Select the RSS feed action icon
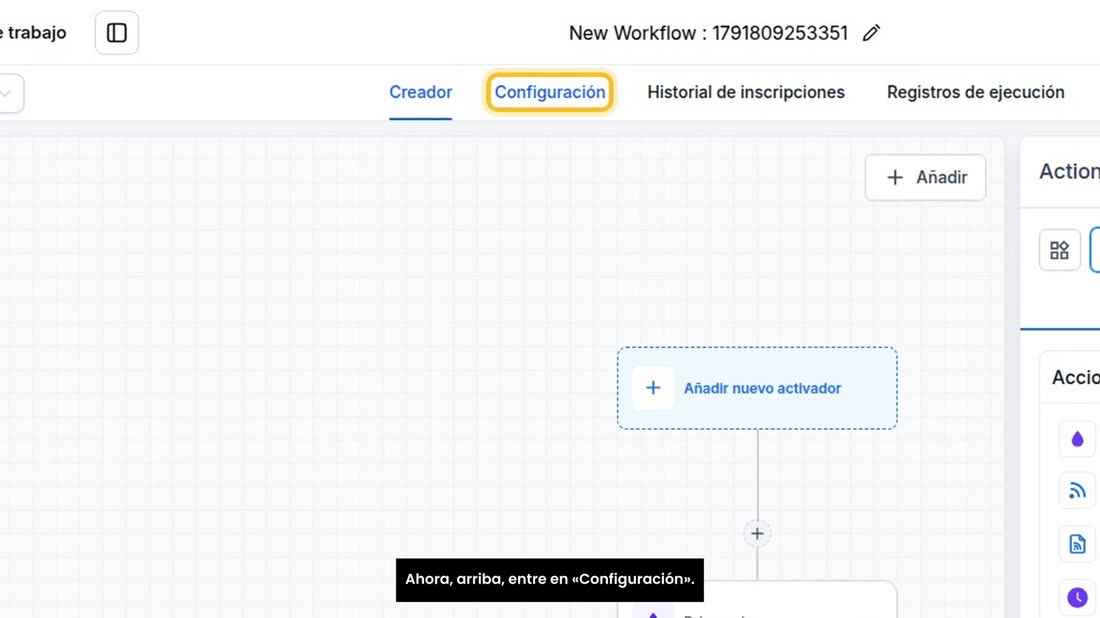The width and height of the screenshot is (1100, 618). click(1077, 491)
